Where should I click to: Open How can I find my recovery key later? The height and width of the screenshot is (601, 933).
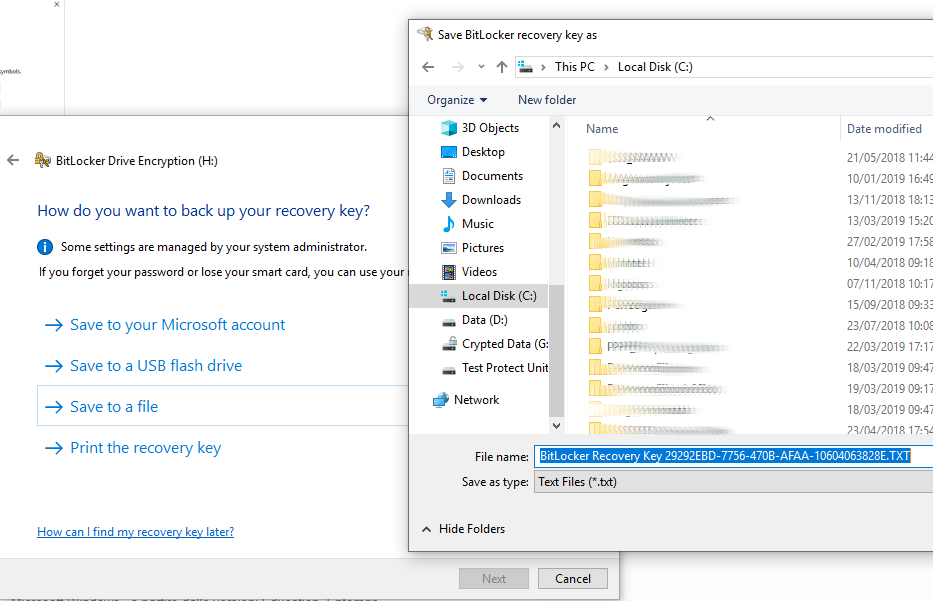click(x=136, y=532)
